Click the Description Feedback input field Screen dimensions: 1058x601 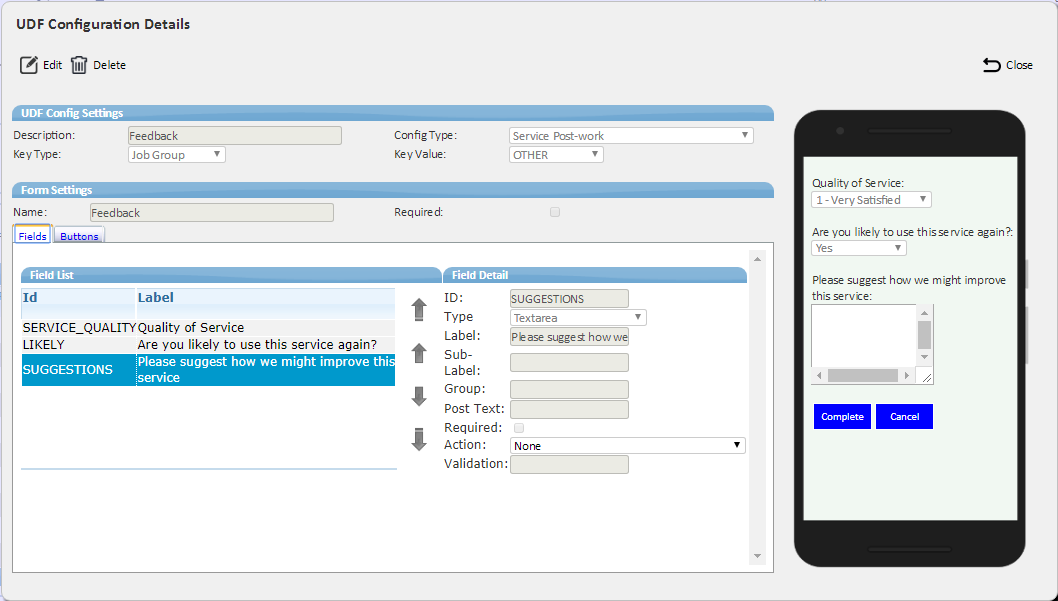235,136
